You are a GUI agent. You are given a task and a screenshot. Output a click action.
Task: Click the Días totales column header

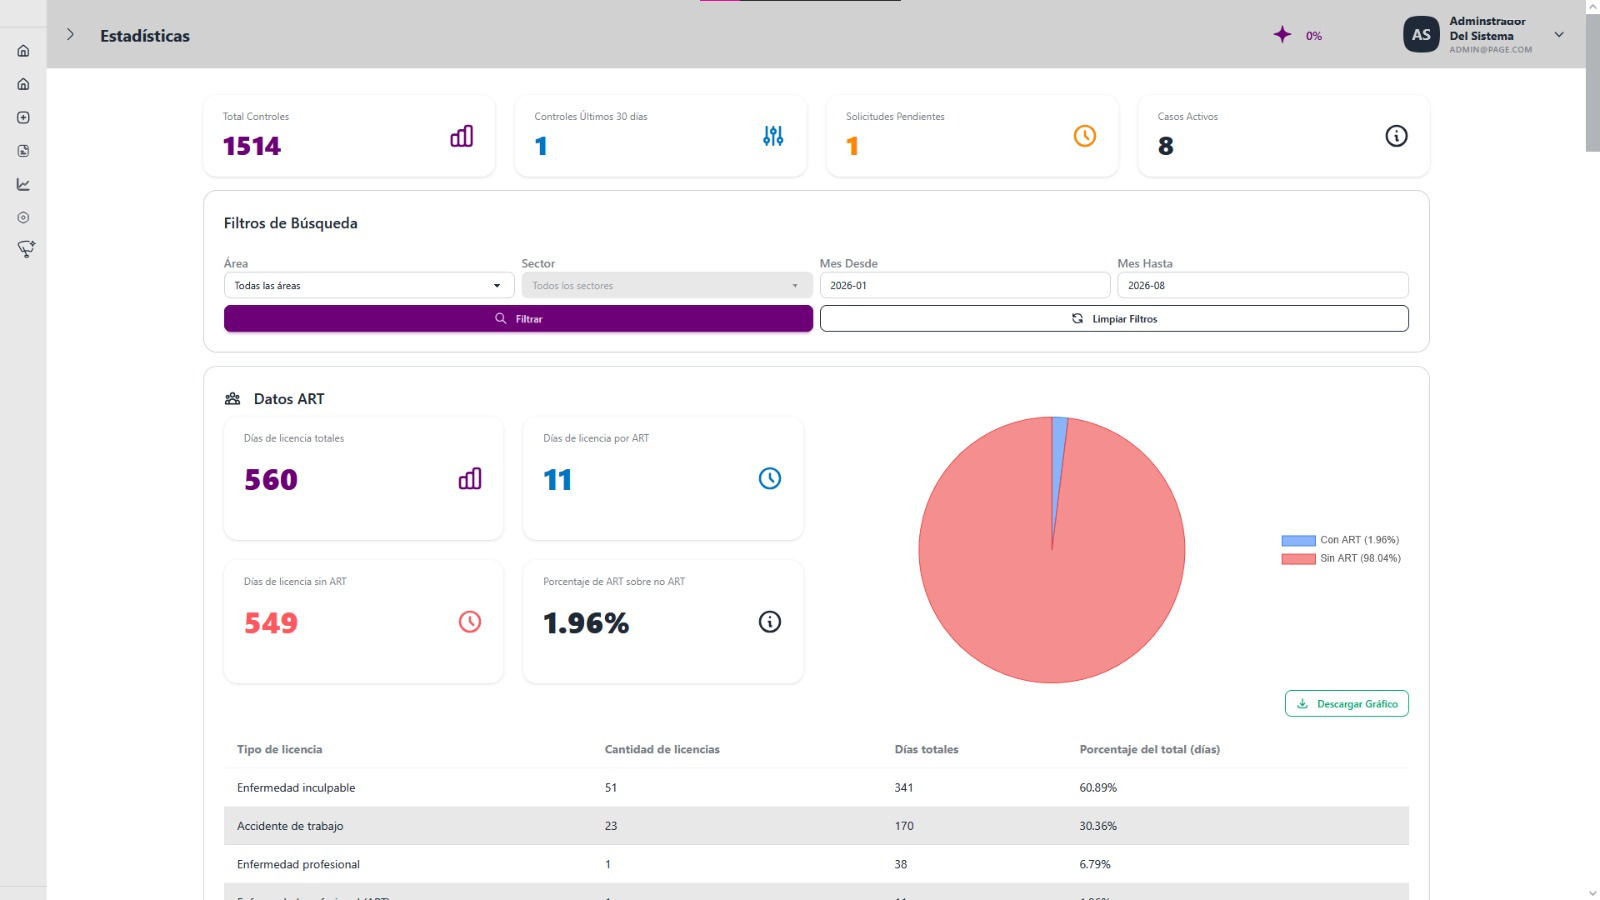point(927,750)
